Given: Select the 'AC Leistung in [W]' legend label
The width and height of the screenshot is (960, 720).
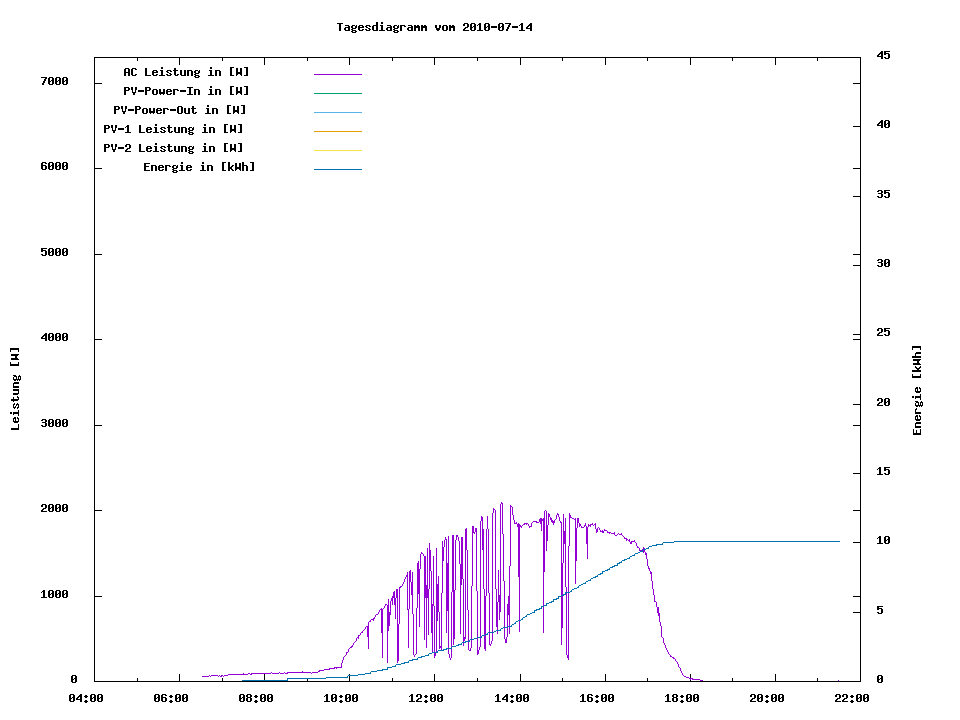Looking at the screenshot, I should [186, 72].
